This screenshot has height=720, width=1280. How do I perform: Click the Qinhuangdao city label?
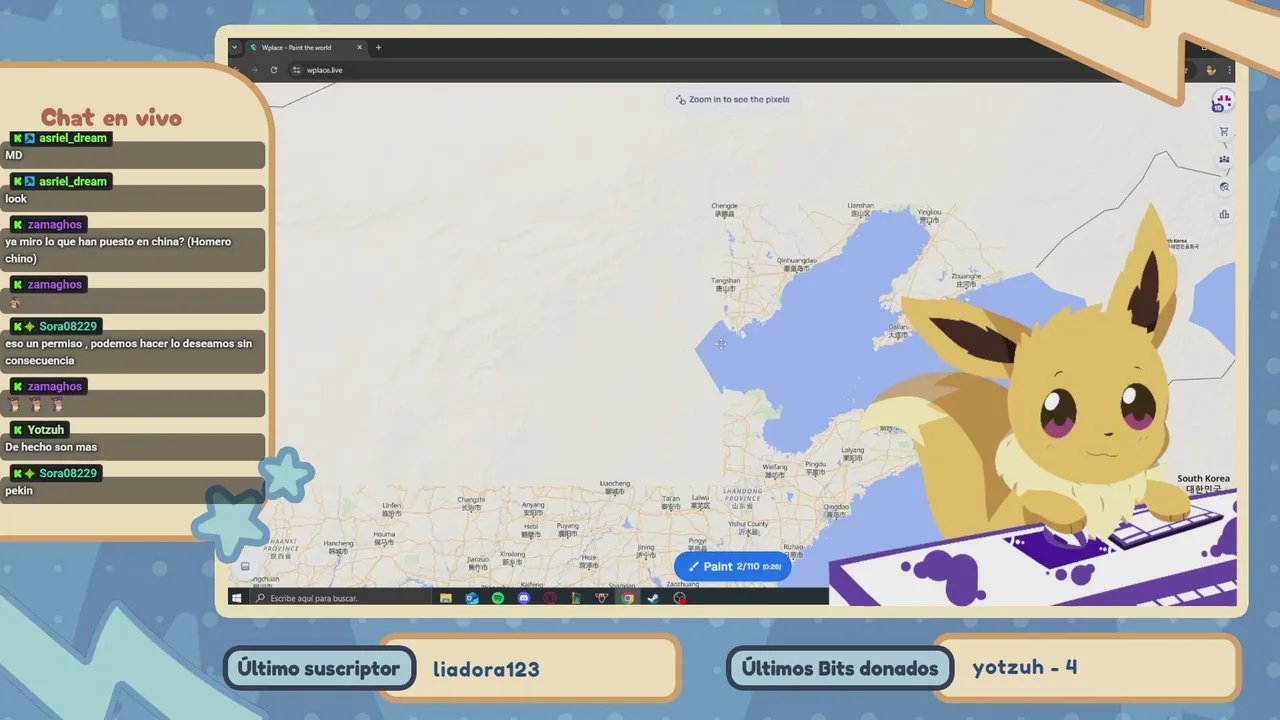(x=797, y=263)
